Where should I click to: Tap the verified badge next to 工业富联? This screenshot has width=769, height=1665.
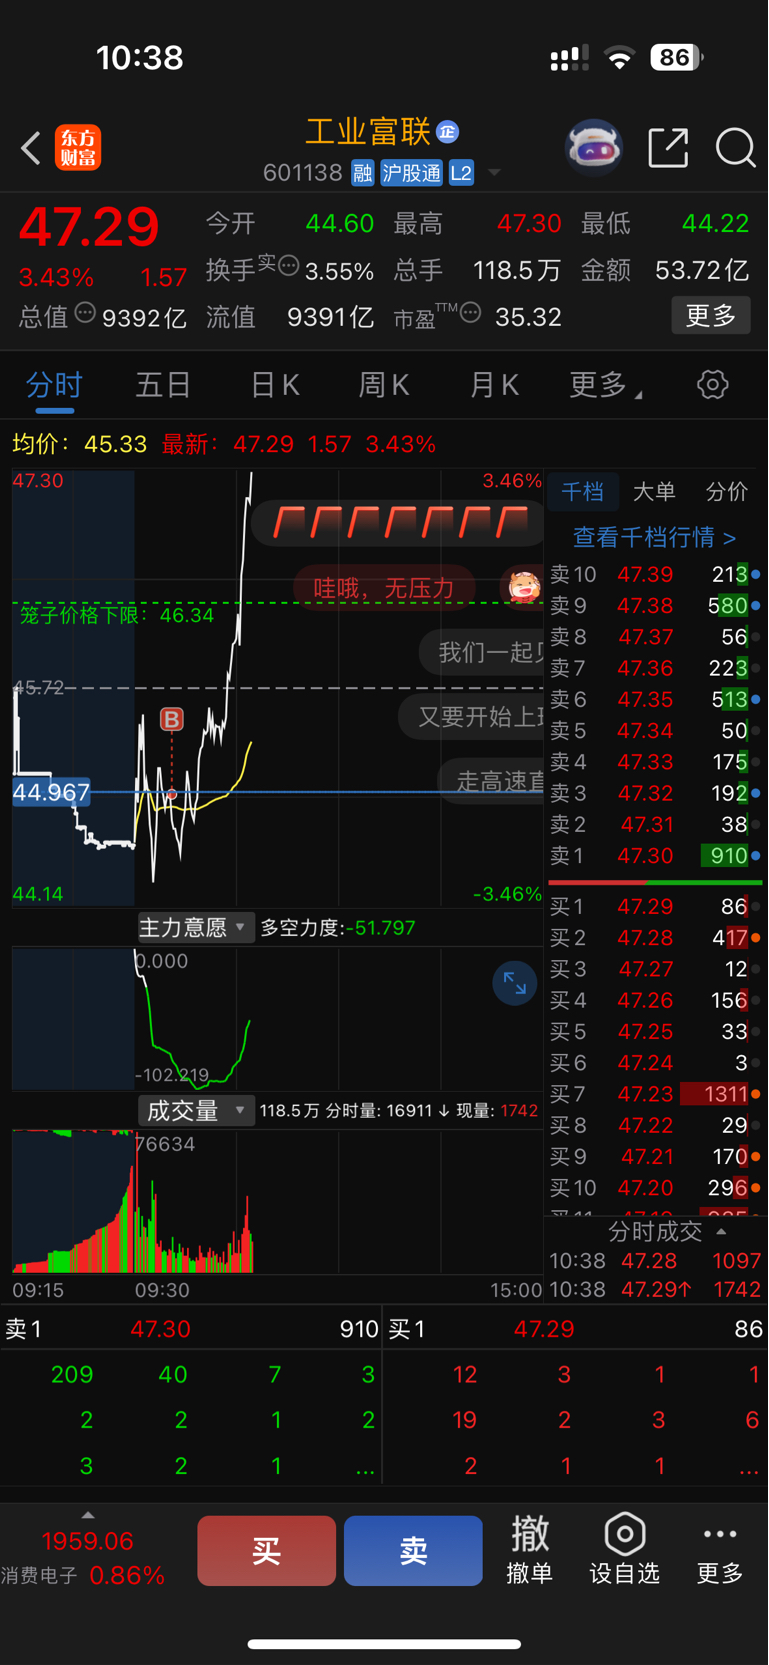447,132
